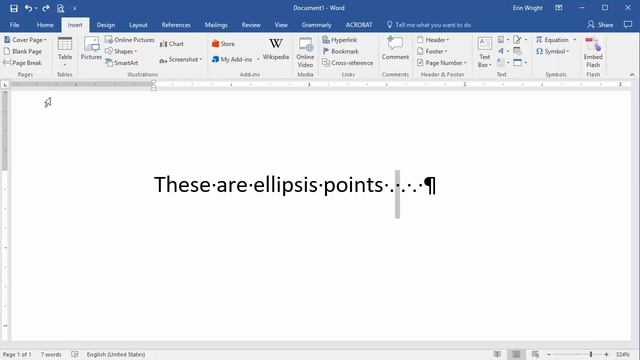Image resolution: width=640 pixels, height=360 pixels.
Task: Click the Share button
Action: [600, 25]
